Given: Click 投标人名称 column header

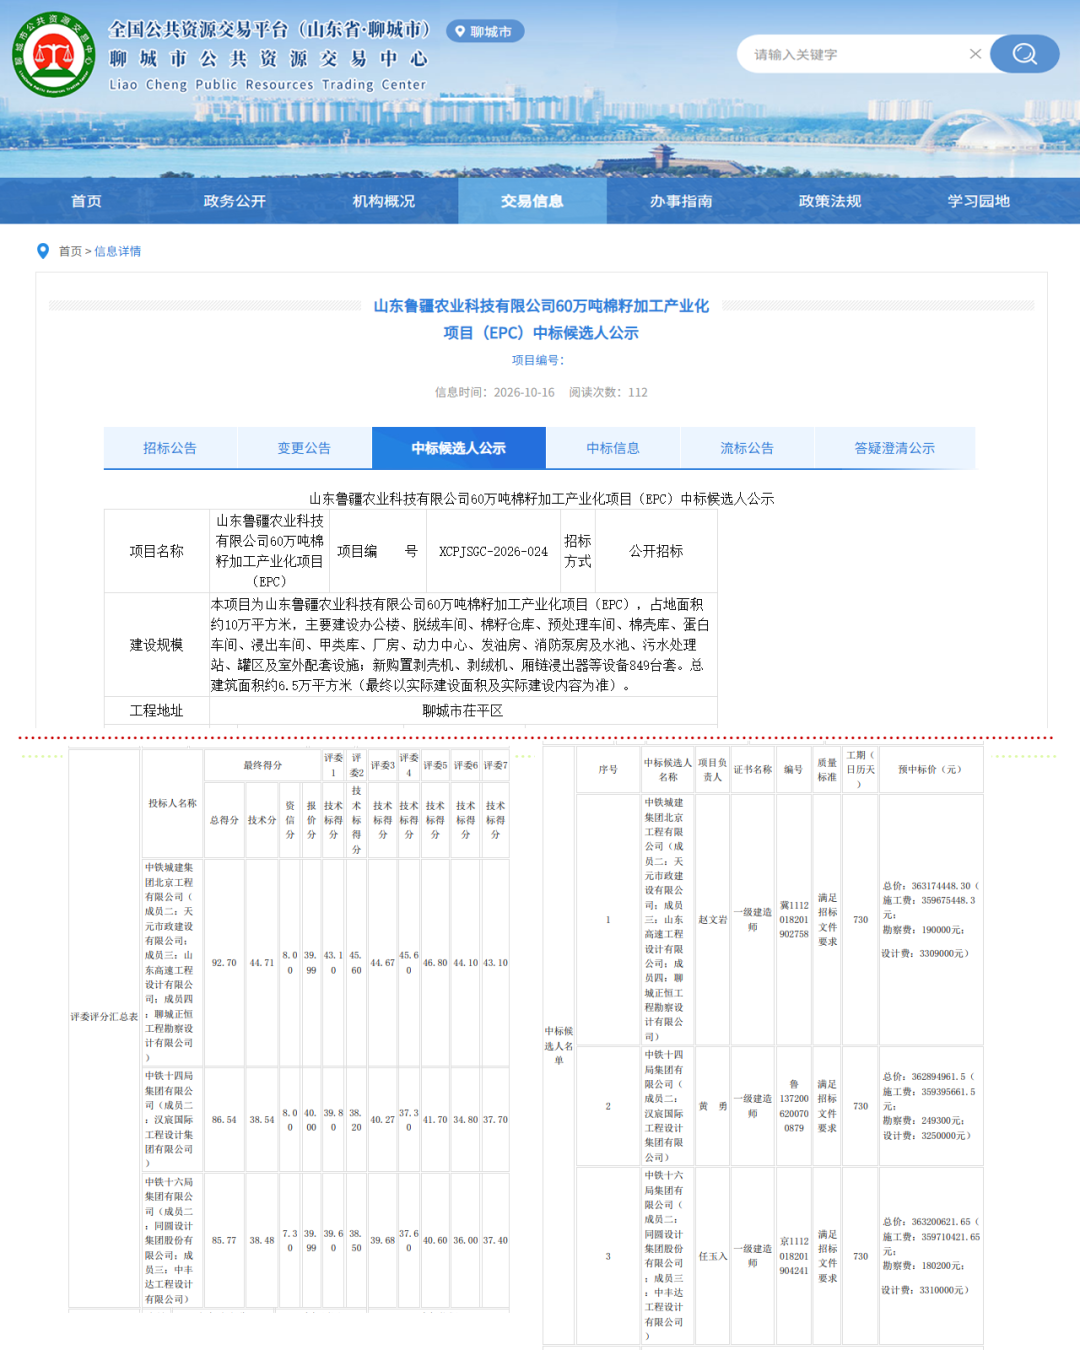Looking at the screenshot, I should pyautogui.click(x=173, y=803).
